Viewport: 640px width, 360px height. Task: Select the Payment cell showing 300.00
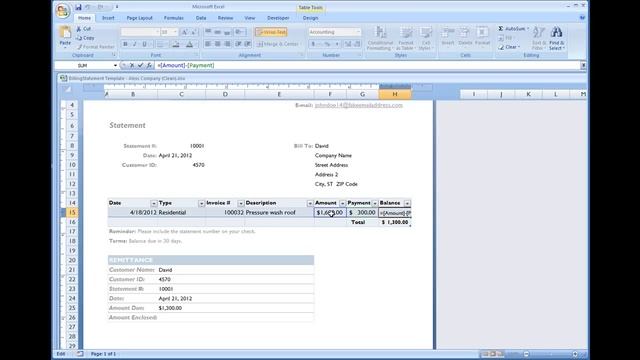(x=362, y=213)
